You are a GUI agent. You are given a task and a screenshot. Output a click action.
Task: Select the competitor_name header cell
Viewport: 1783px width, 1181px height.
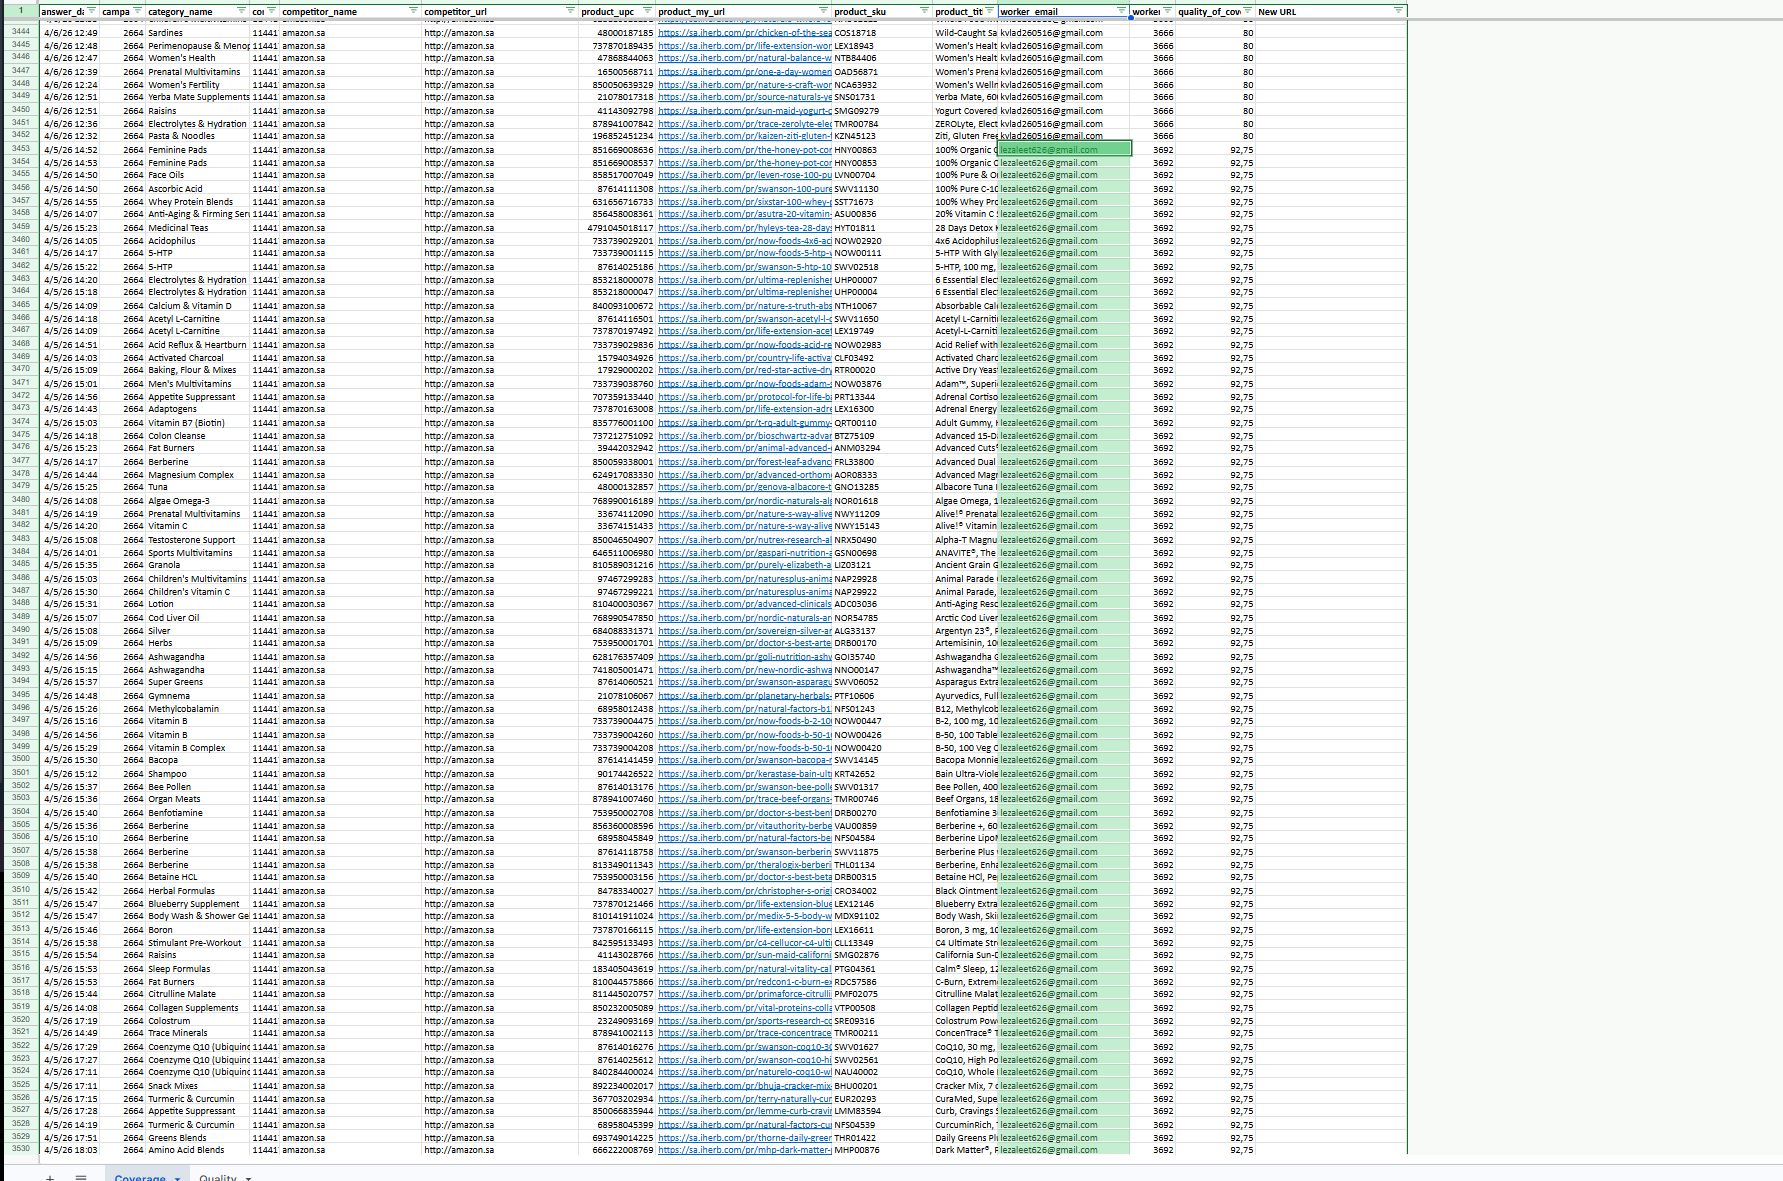point(350,11)
